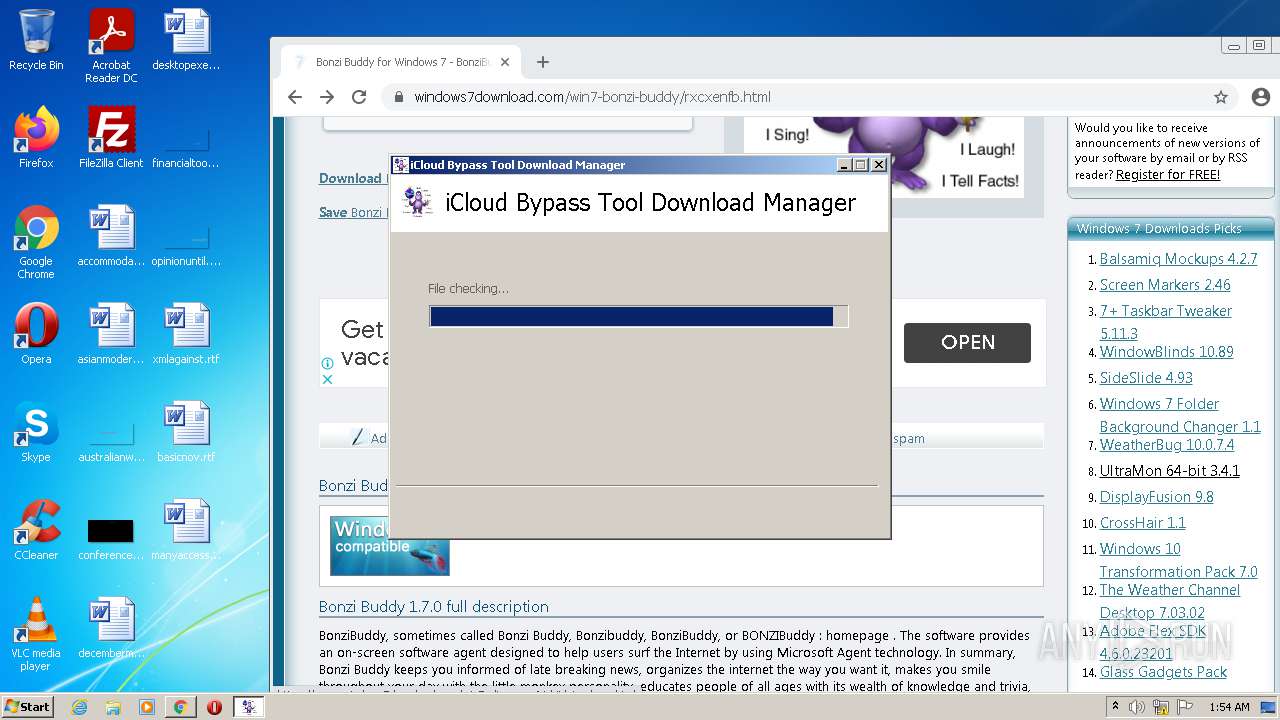
Task: Click the Windows compatible badge image
Action: click(389, 545)
